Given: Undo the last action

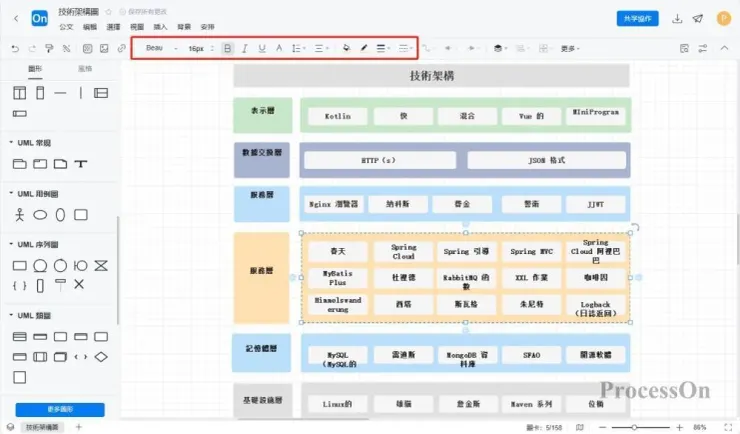Looking at the screenshot, I should [x=15, y=48].
